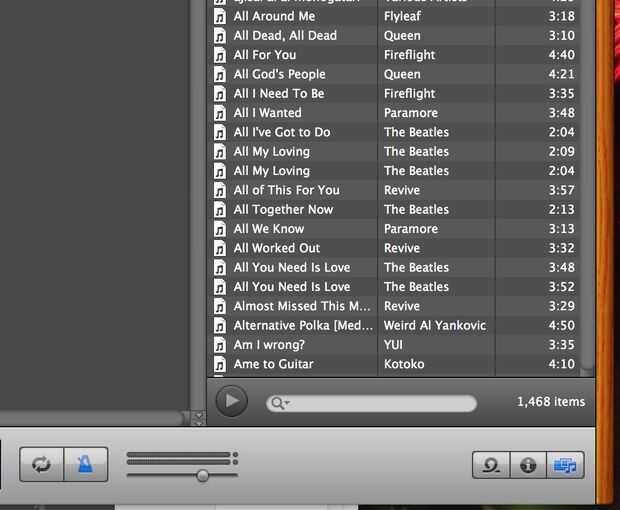620x510 pixels.
Task: Toggle the metronome button
Action: click(x=86, y=464)
